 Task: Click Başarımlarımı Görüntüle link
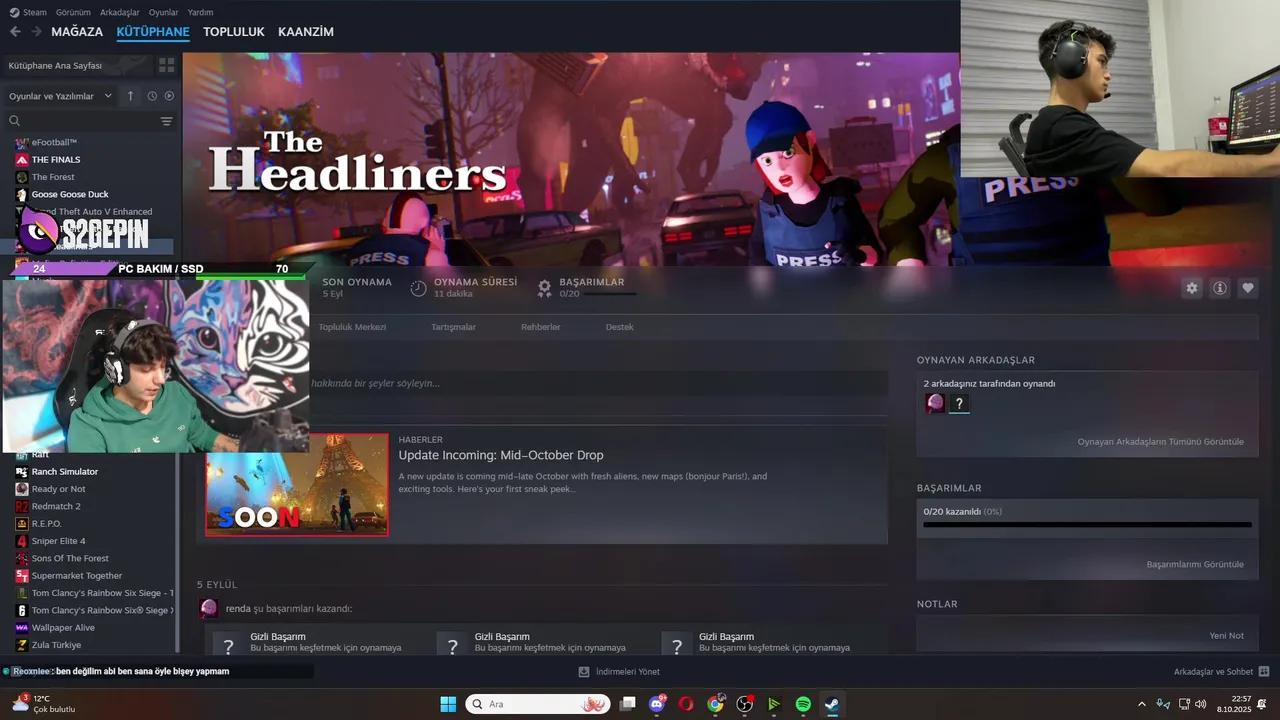point(1195,564)
